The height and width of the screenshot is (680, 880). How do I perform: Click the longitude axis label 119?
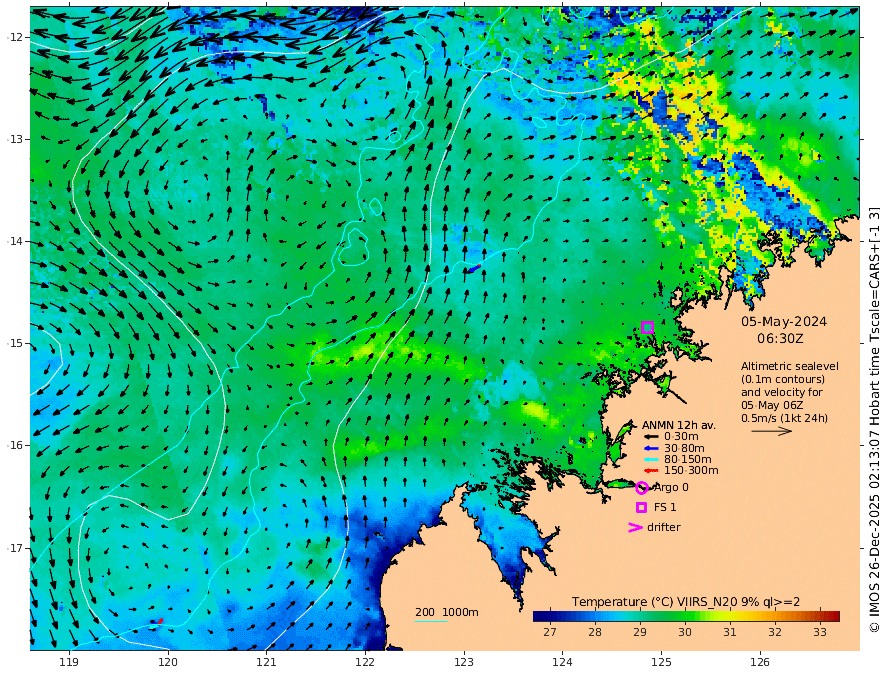[69, 662]
